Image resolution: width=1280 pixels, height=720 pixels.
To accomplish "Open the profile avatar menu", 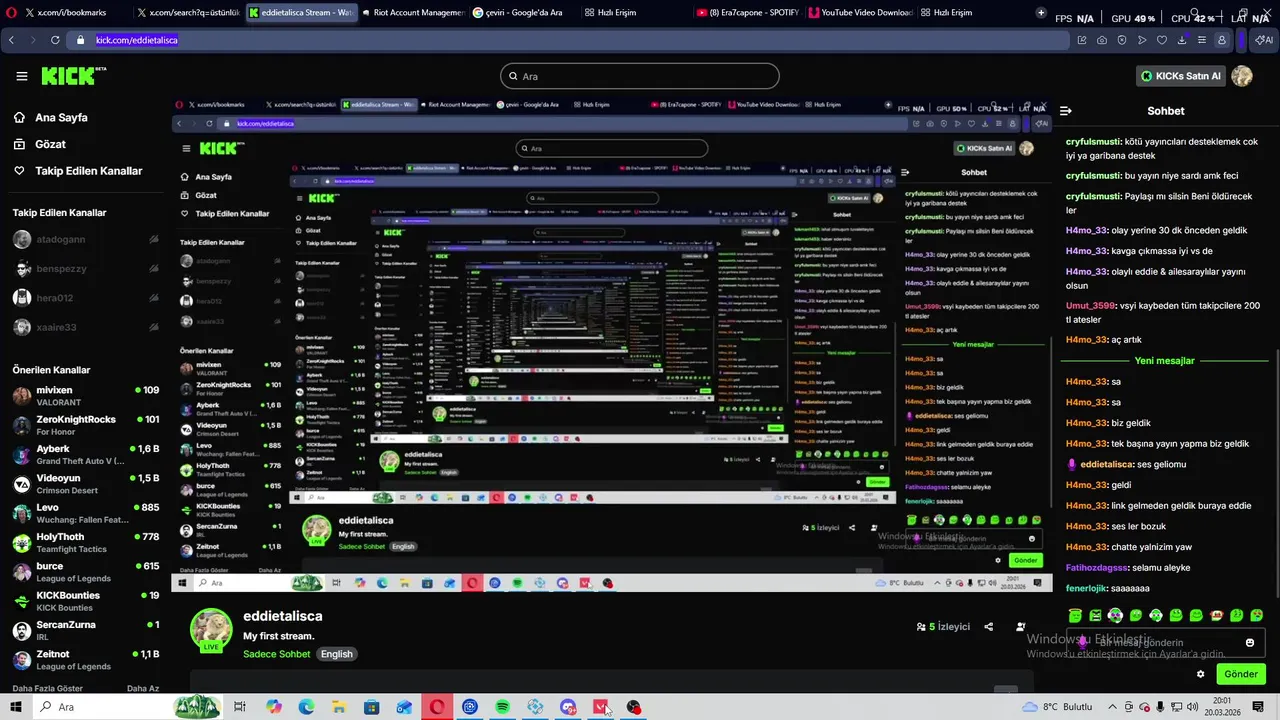I will click(1242, 76).
